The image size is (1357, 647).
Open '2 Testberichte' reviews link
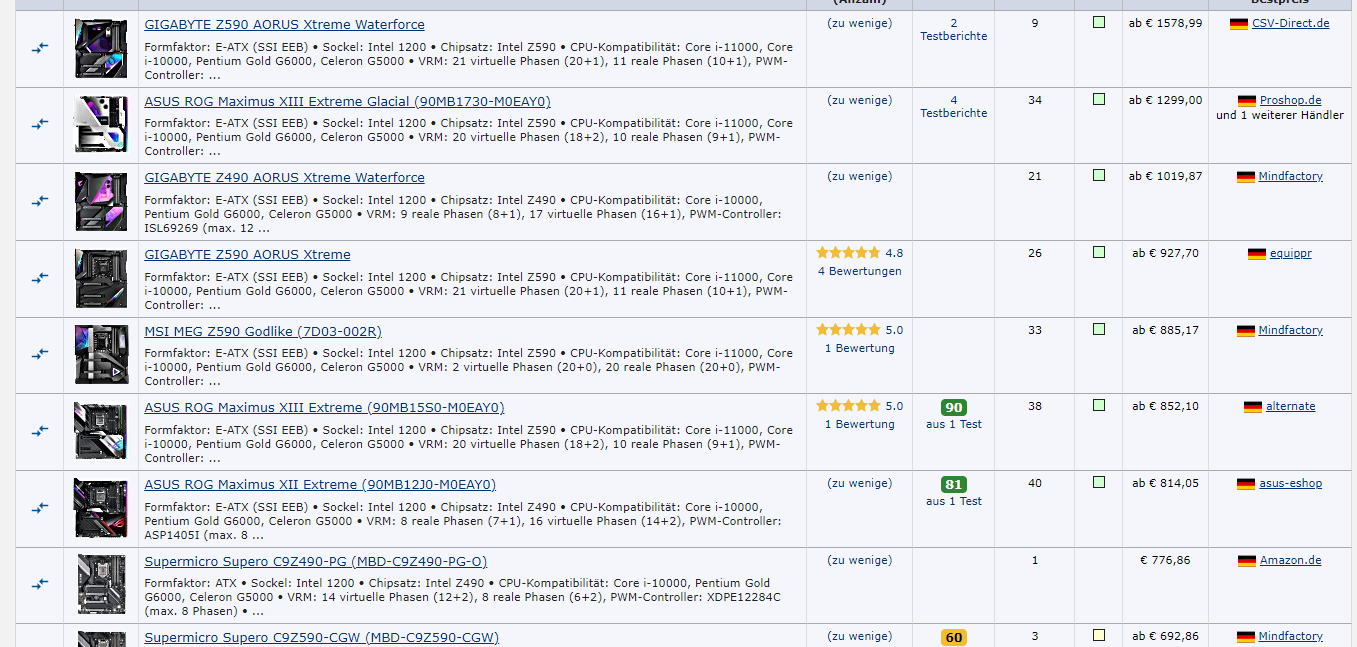[954, 29]
